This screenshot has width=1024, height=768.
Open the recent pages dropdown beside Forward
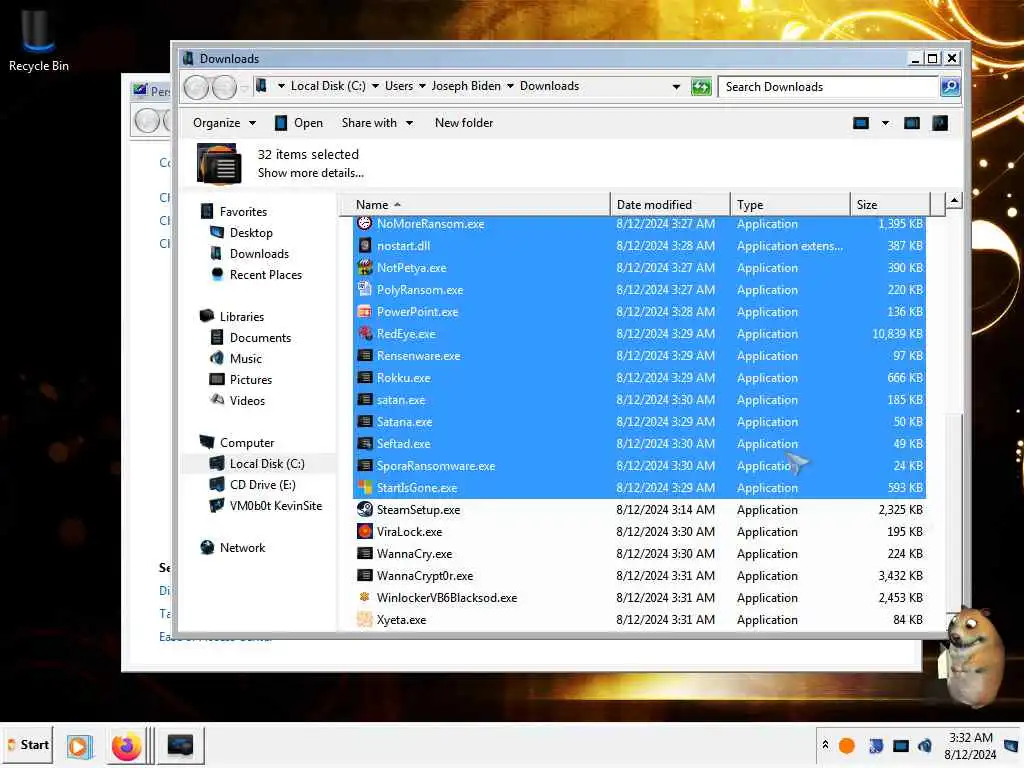tap(244, 87)
